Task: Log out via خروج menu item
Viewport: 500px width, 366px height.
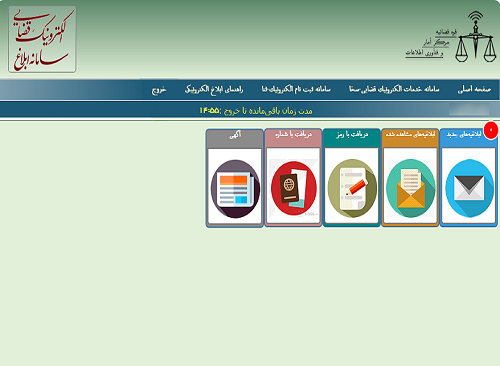Action: (159, 90)
